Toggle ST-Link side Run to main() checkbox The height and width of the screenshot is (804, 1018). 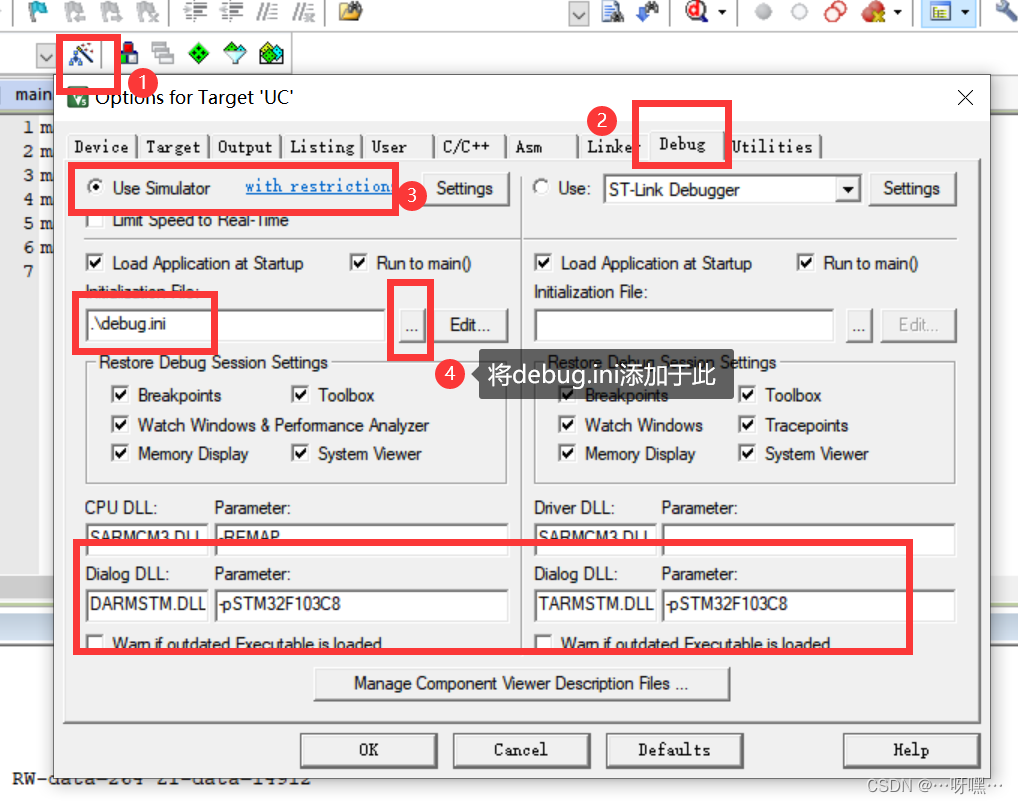[x=805, y=262]
